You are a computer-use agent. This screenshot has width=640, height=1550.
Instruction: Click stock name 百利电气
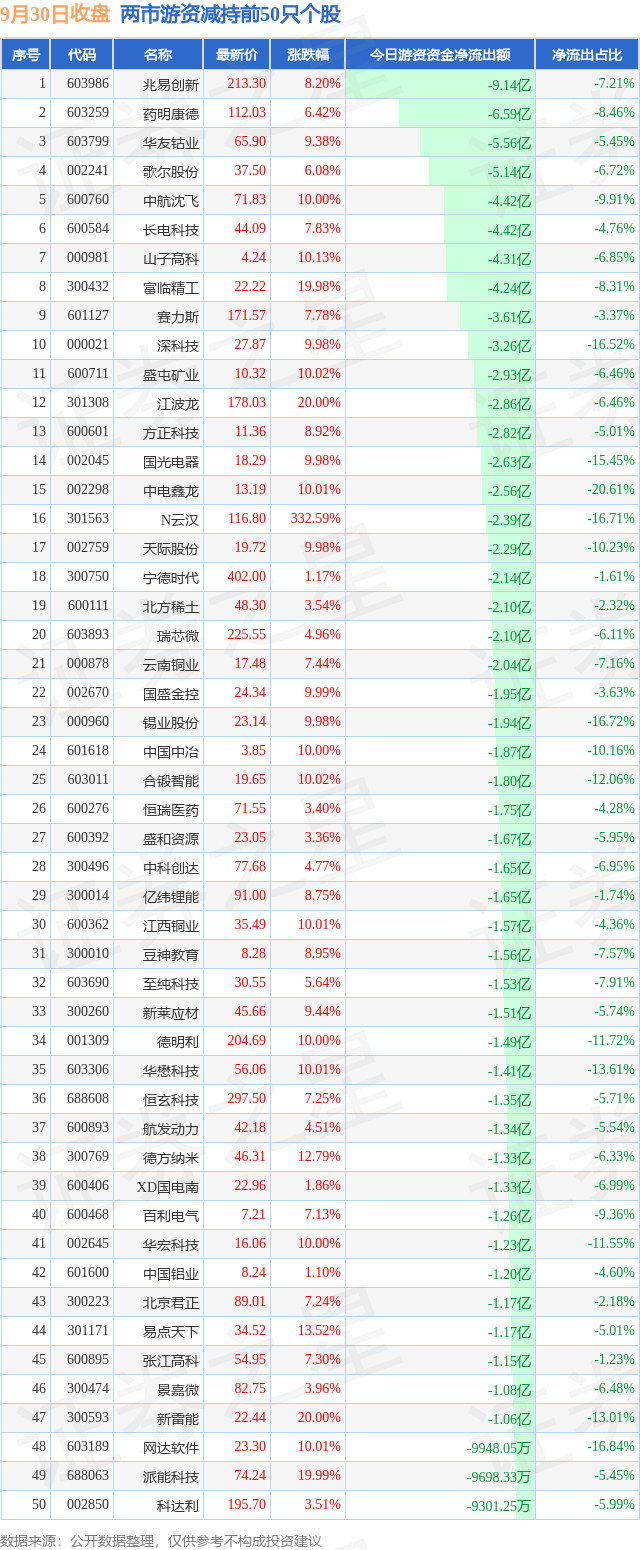pyautogui.click(x=171, y=1216)
